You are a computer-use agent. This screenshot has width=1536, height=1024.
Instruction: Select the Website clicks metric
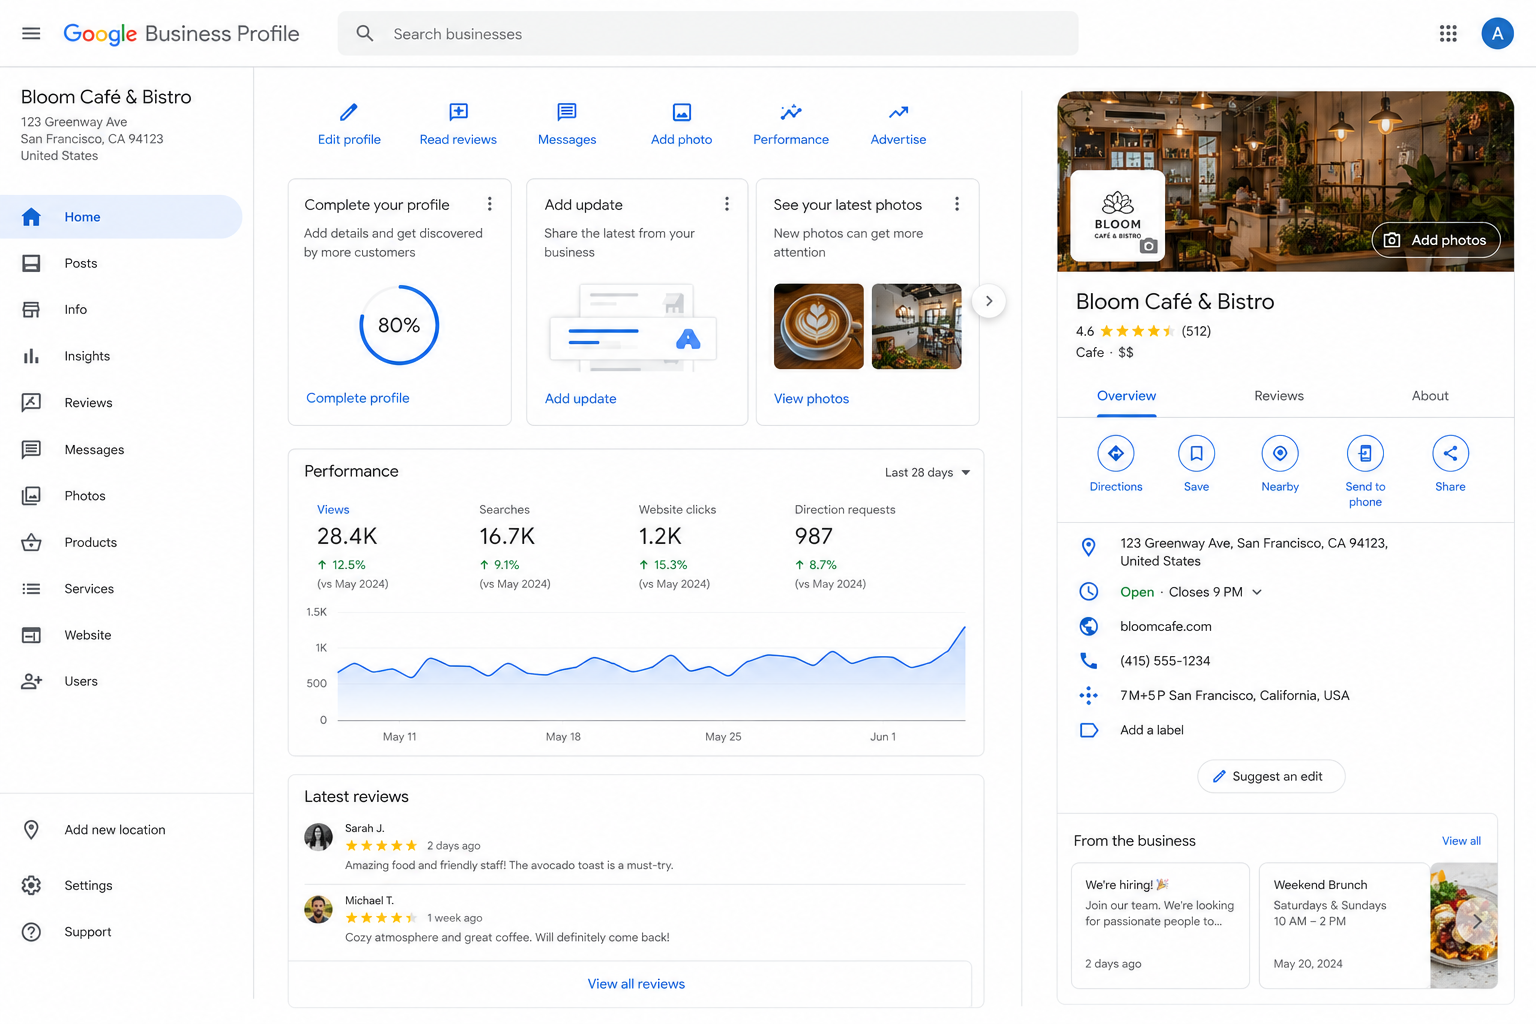(678, 547)
